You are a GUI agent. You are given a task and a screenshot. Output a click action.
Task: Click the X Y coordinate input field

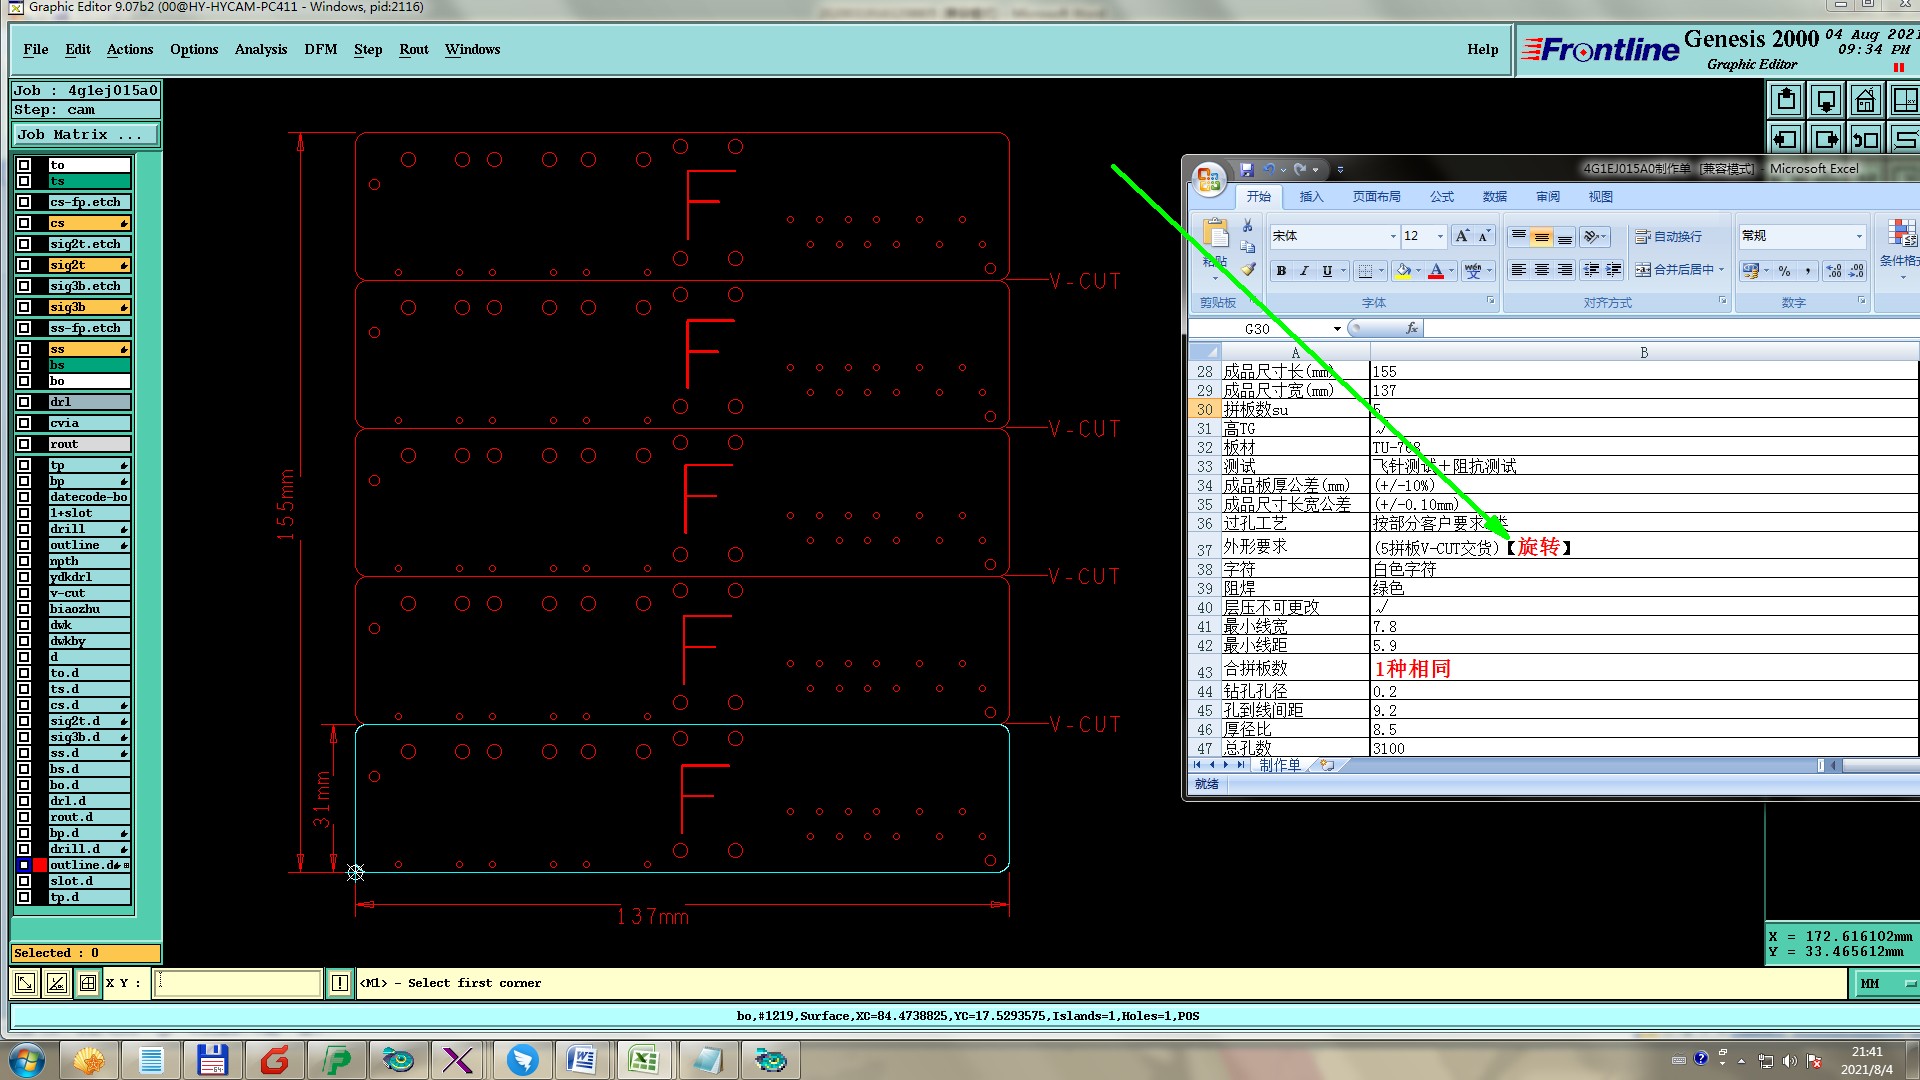coord(238,983)
